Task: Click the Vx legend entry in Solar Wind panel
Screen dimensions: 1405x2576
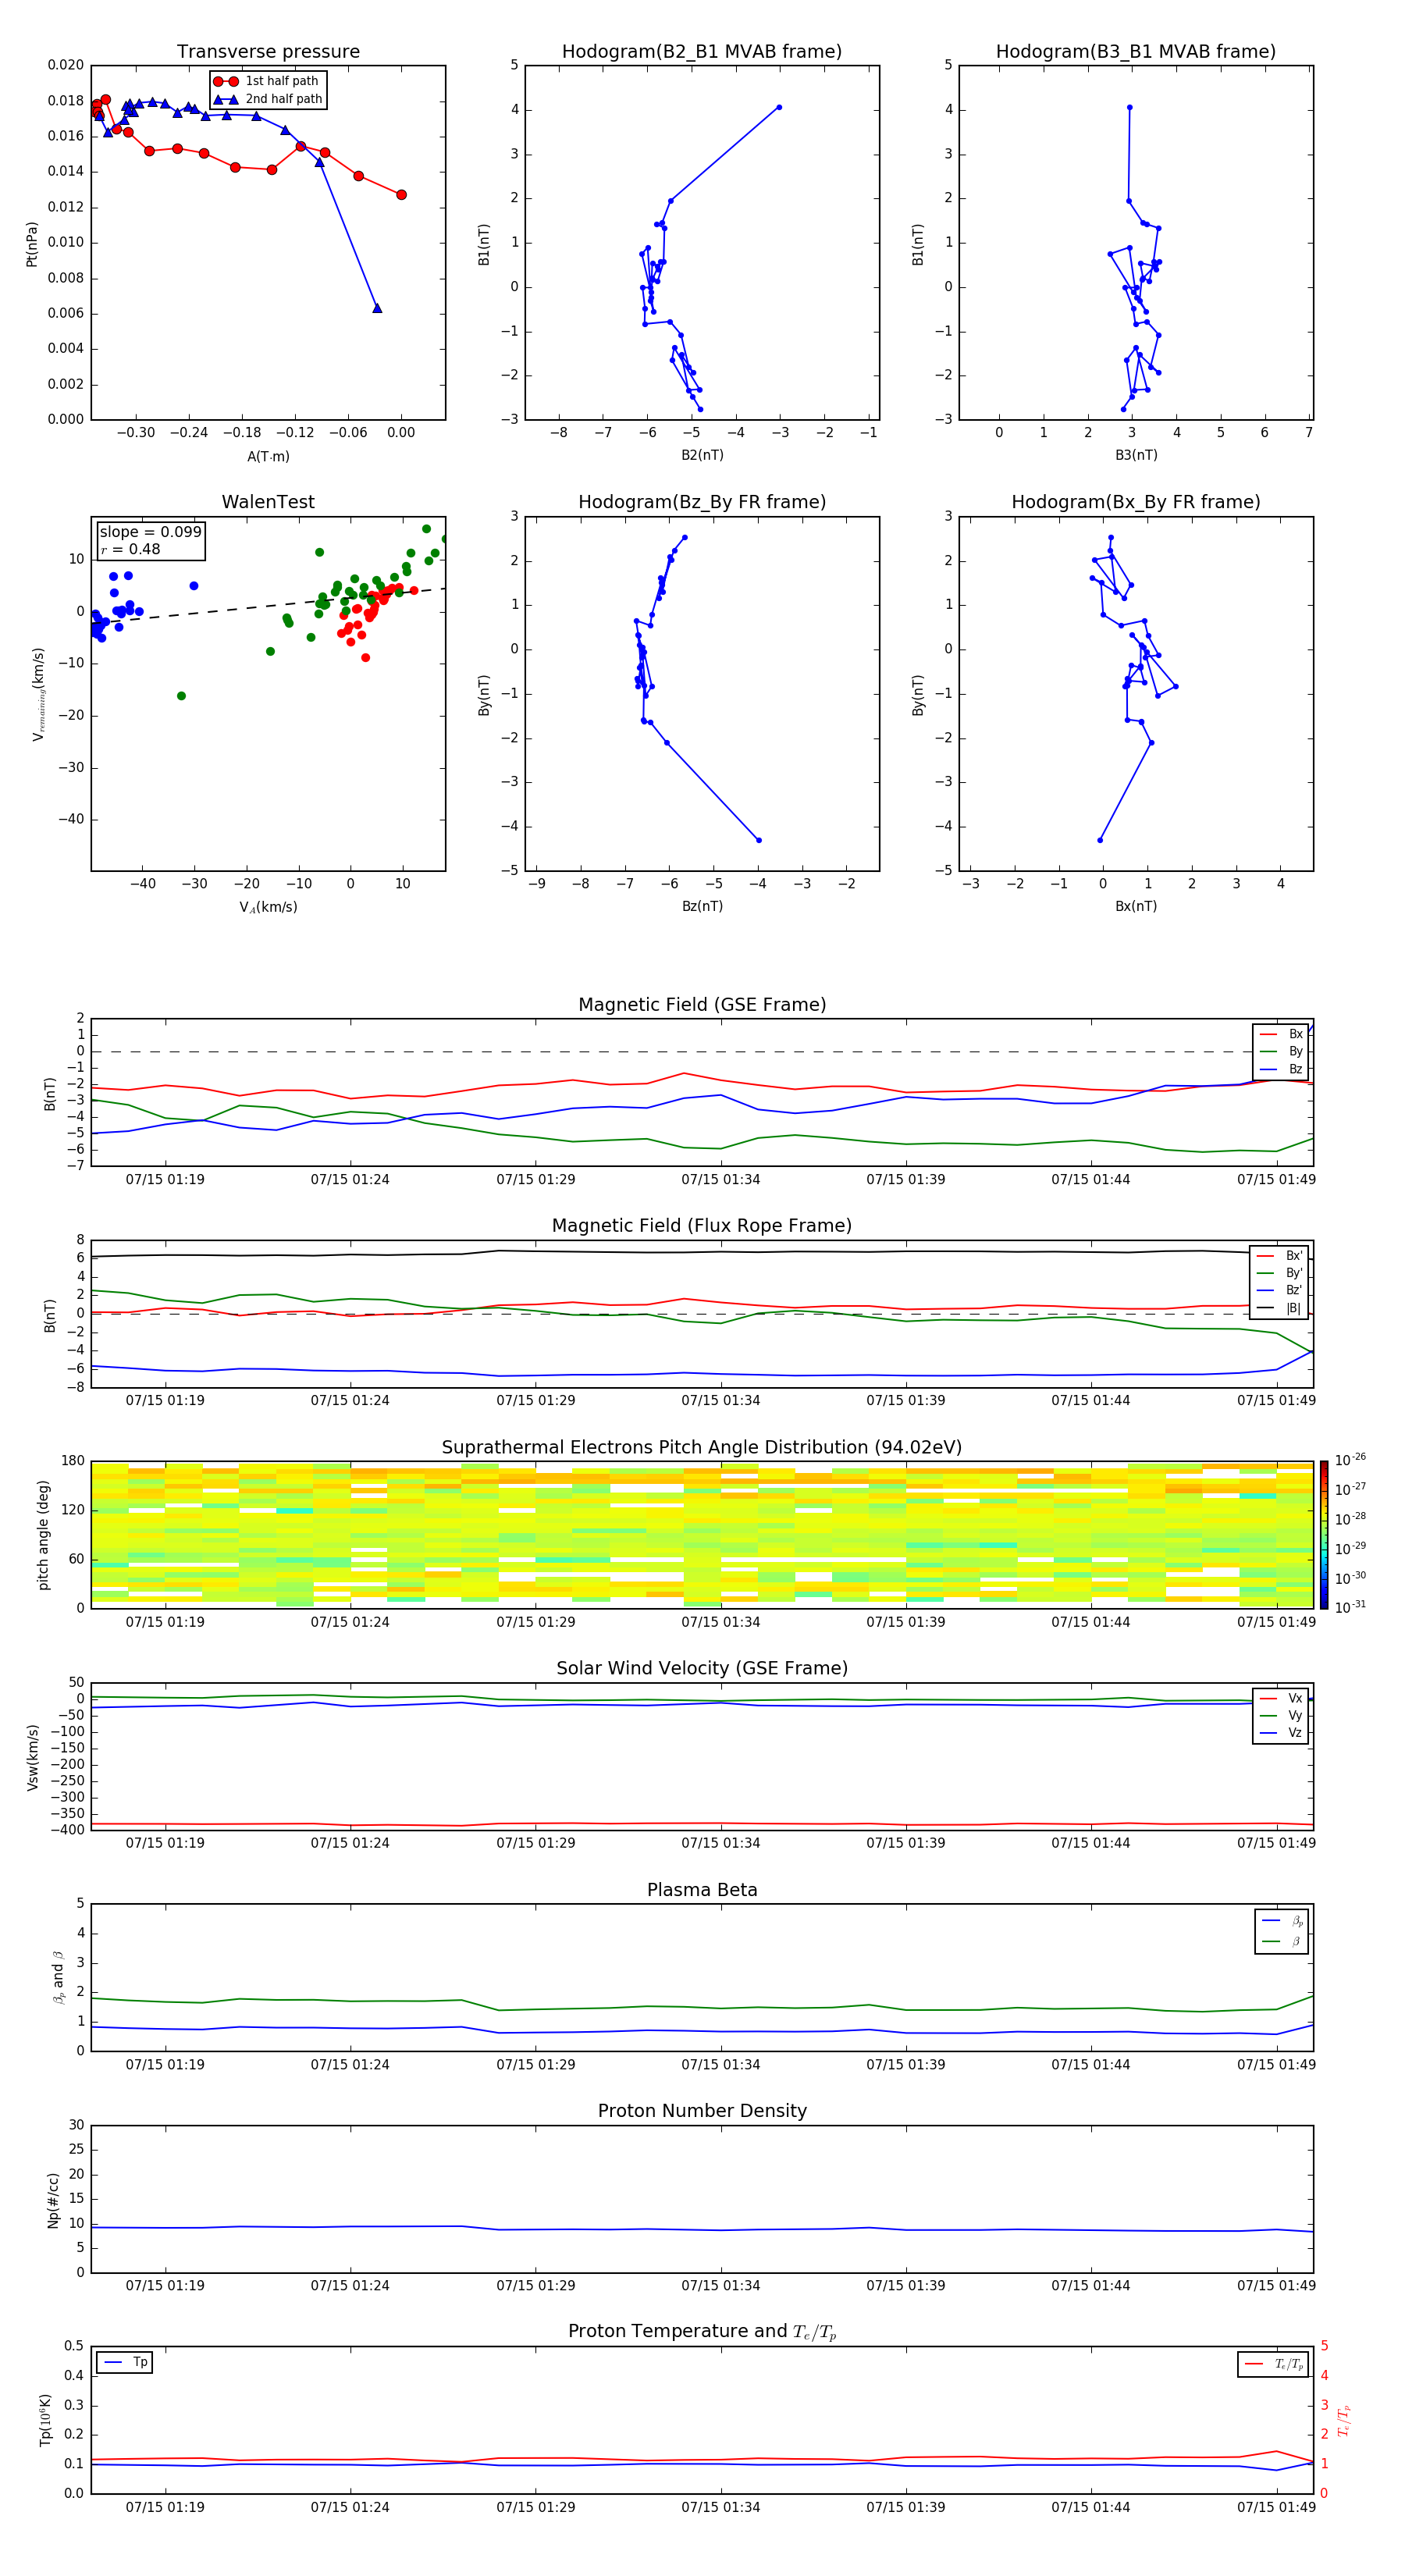Action: tap(1281, 1698)
